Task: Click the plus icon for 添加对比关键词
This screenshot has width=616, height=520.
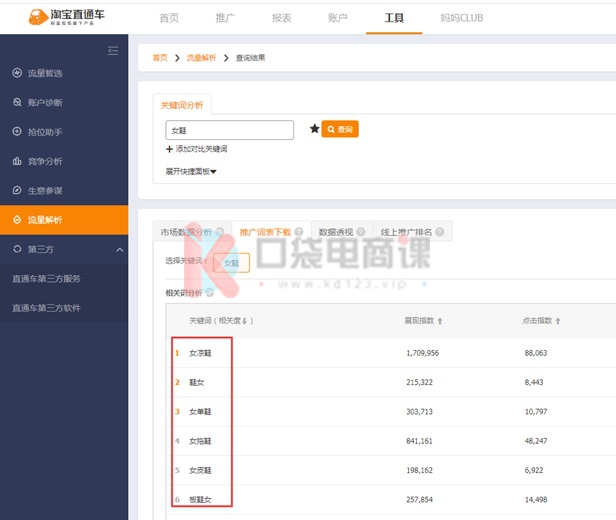Action: (x=169, y=149)
